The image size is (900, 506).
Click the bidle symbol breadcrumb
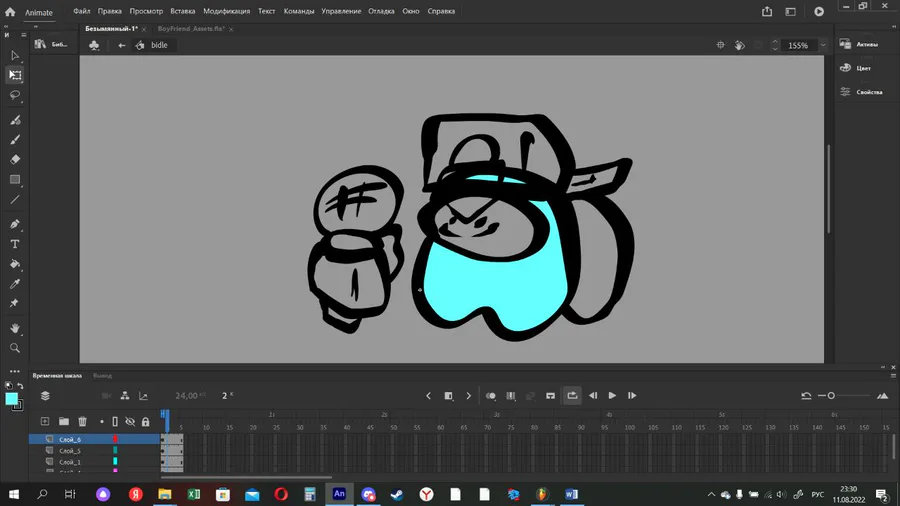coord(152,45)
